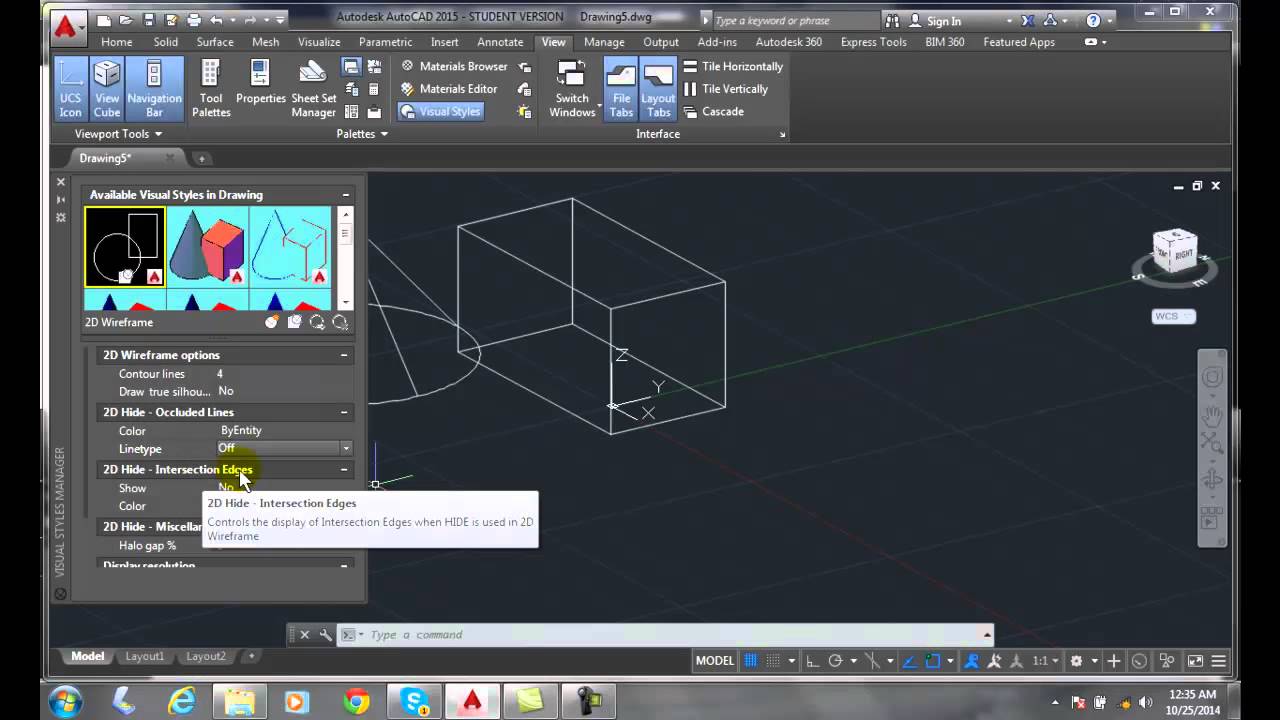This screenshot has width=1280, height=720.
Task: Click Tile Vertically
Action: coord(726,89)
